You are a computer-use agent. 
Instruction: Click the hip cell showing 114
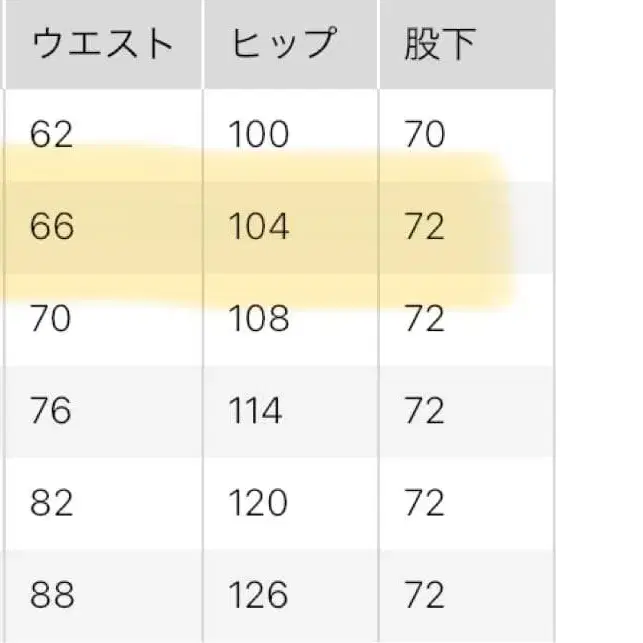pos(259,411)
